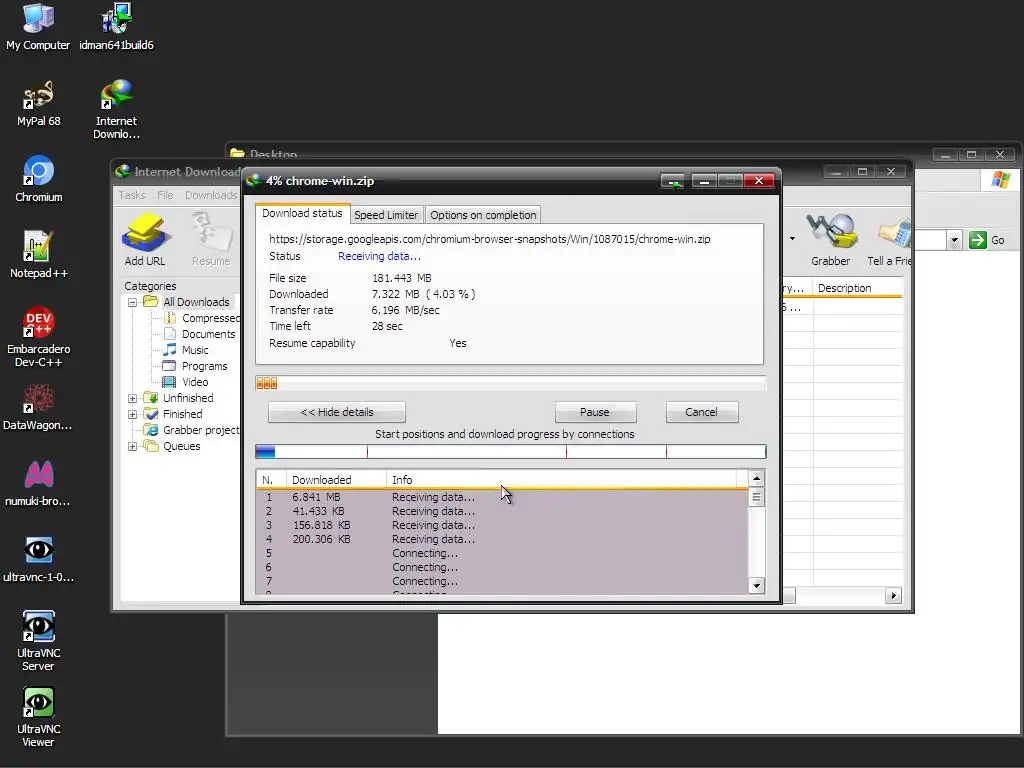This screenshot has height=768, width=1024.
Task: Launch UltraVNC Viewer shortcut
Action: coord(38,717)
